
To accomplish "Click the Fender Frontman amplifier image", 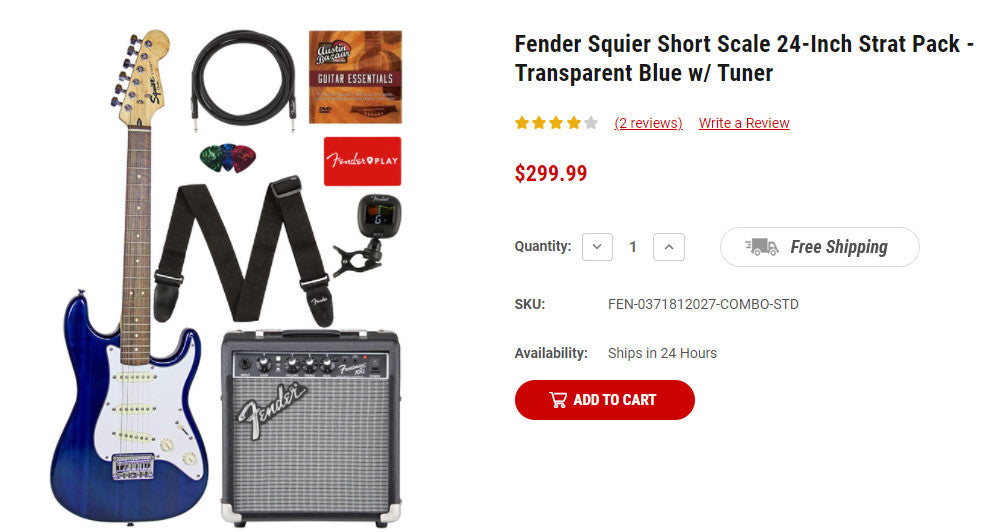I will pyautogui.click(x=309, y=425).
